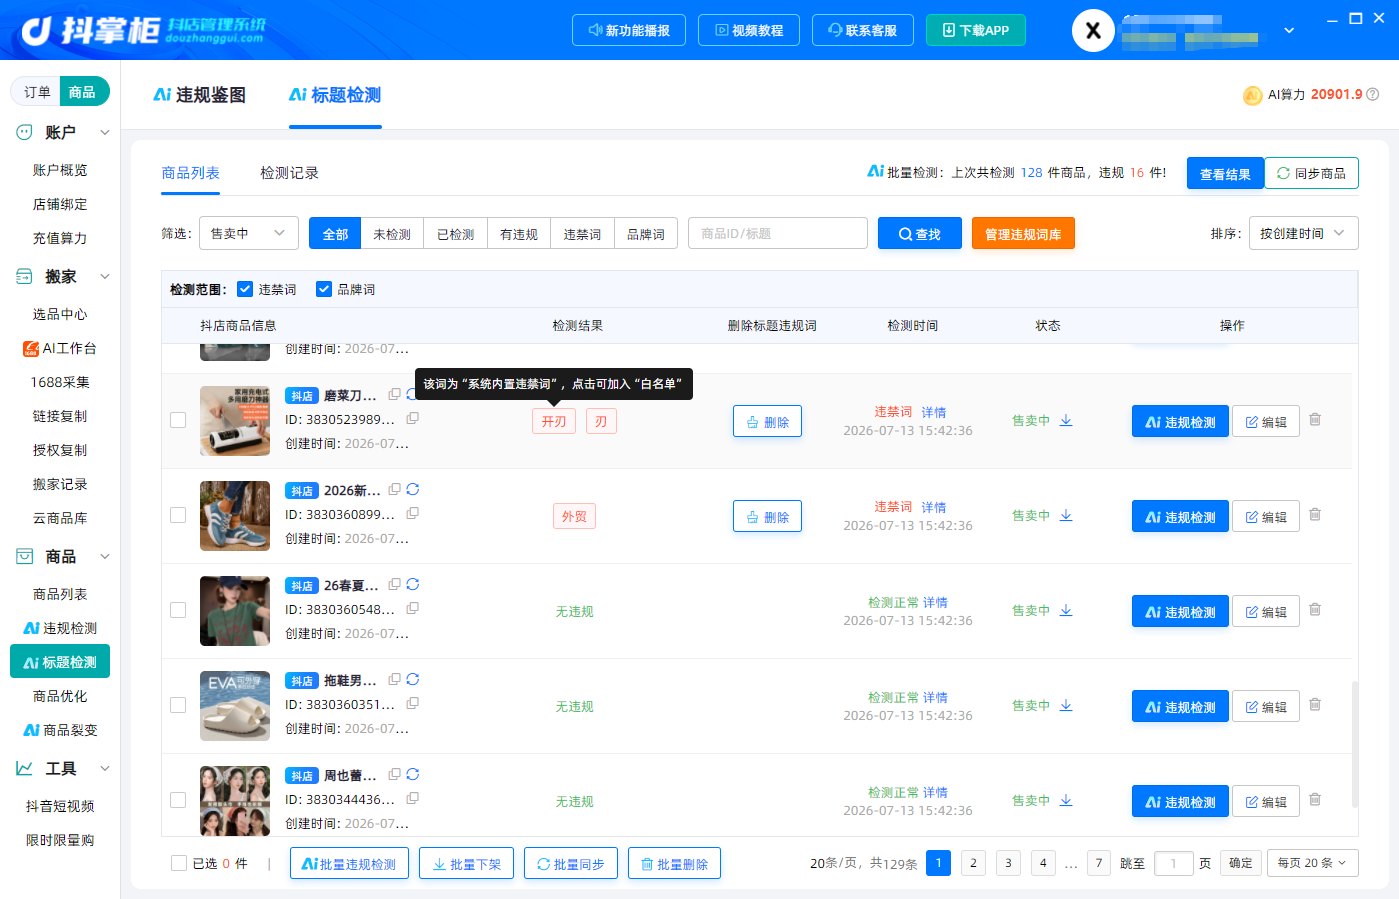Expand the account dropdown arrow in header
The image size is (1399, 899).
pyautogui.click(x=1289, y=31)
